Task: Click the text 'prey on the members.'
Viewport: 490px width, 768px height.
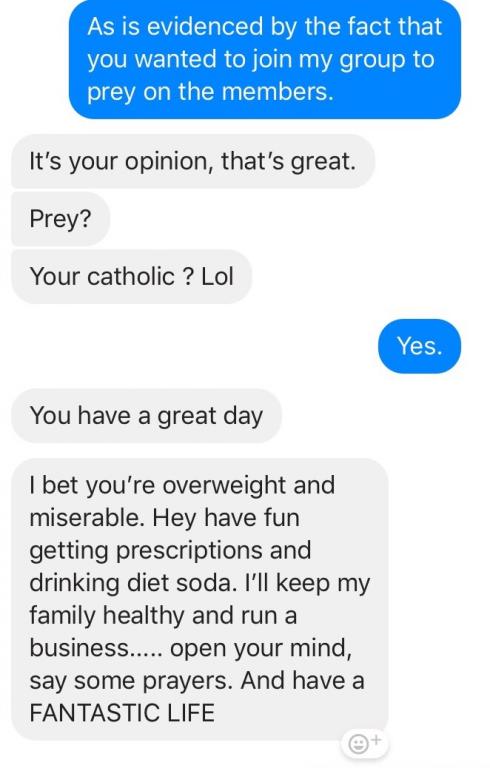Action: click(210, 92)
